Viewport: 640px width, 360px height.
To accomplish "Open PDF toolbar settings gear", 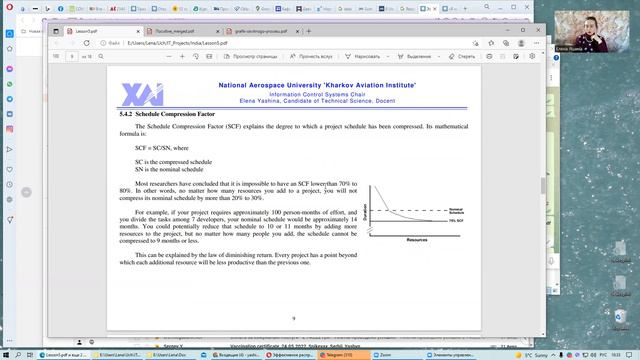I will coord(532,56).
